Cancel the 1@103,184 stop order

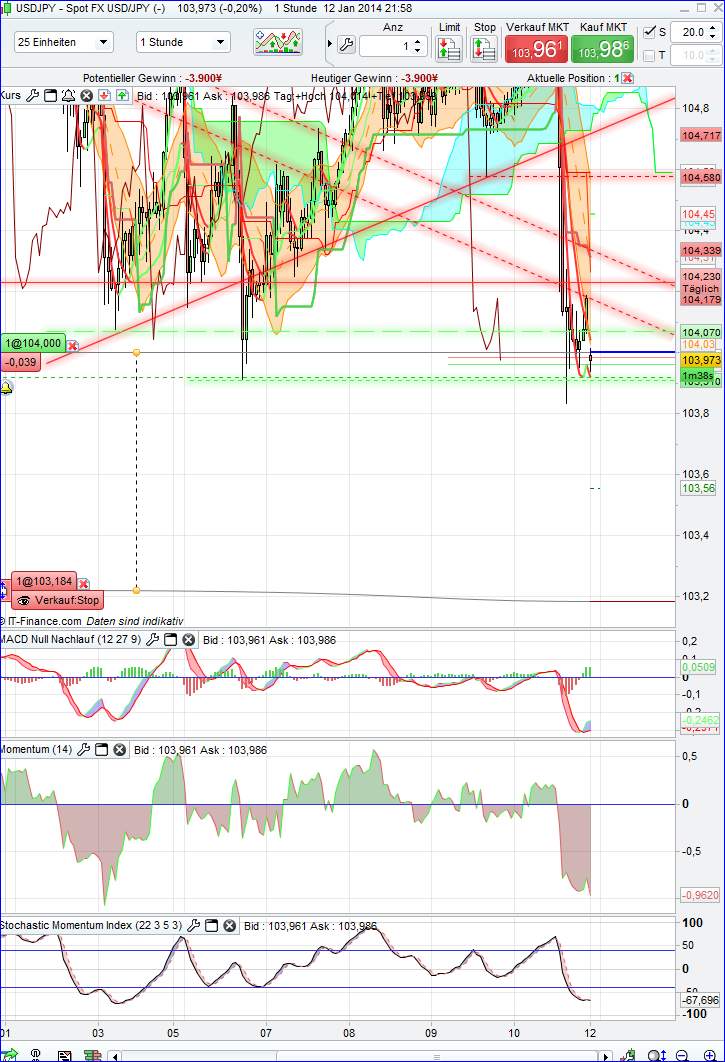[x=83, y=584]
